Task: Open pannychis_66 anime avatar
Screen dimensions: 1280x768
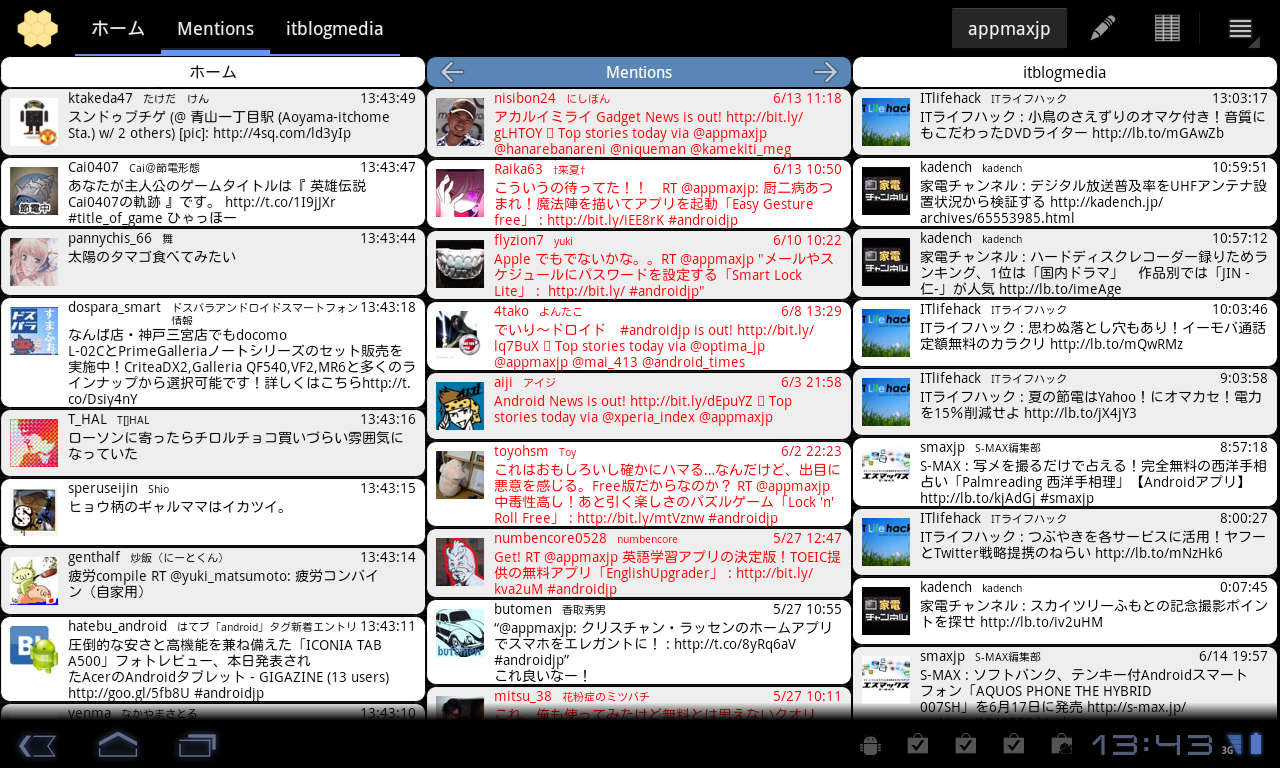Action: pos(34,262)
